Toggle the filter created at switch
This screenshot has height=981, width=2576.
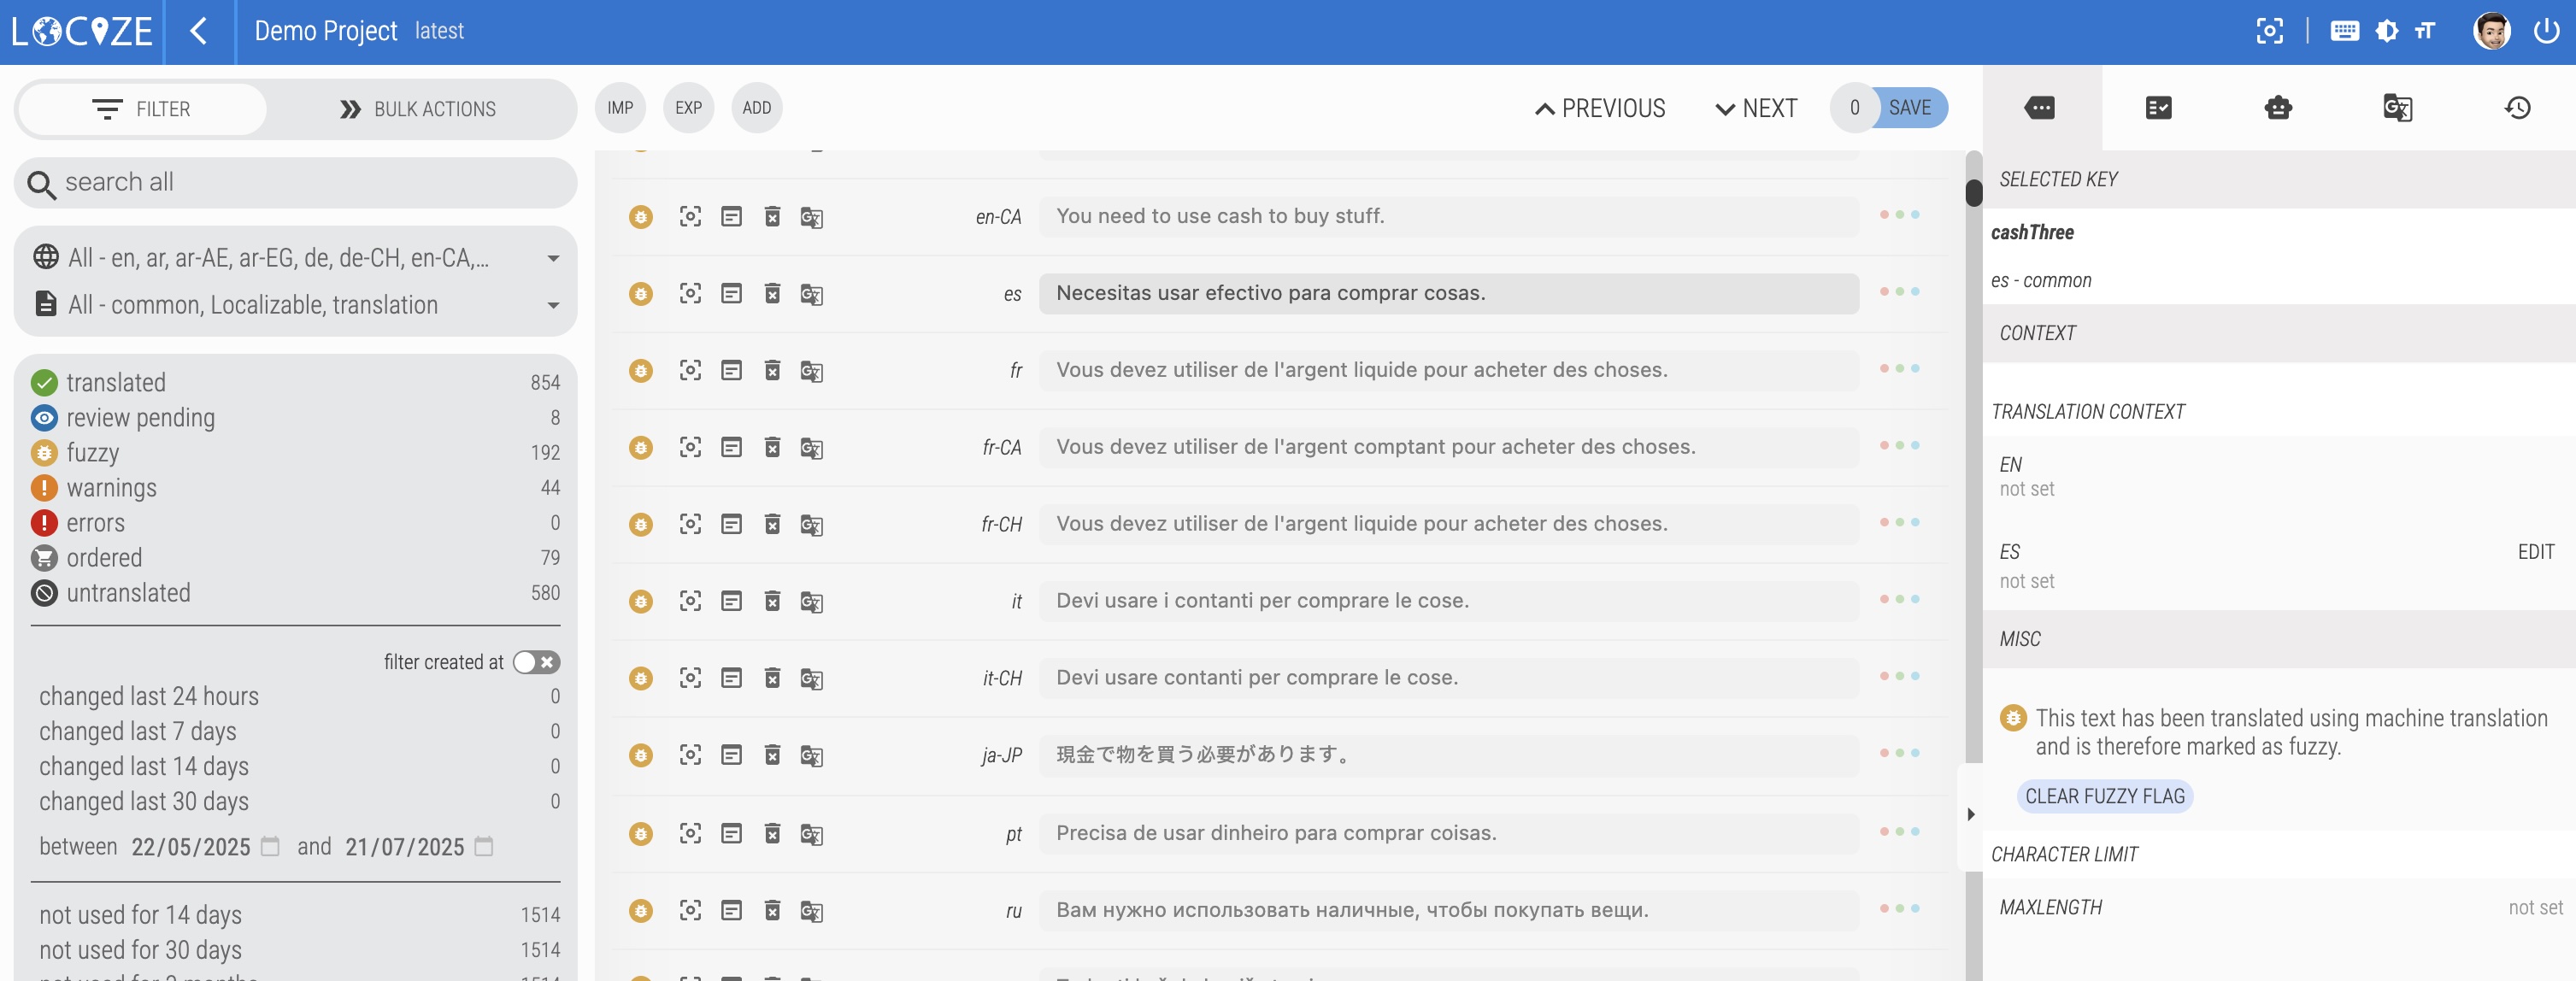(536, 662)
